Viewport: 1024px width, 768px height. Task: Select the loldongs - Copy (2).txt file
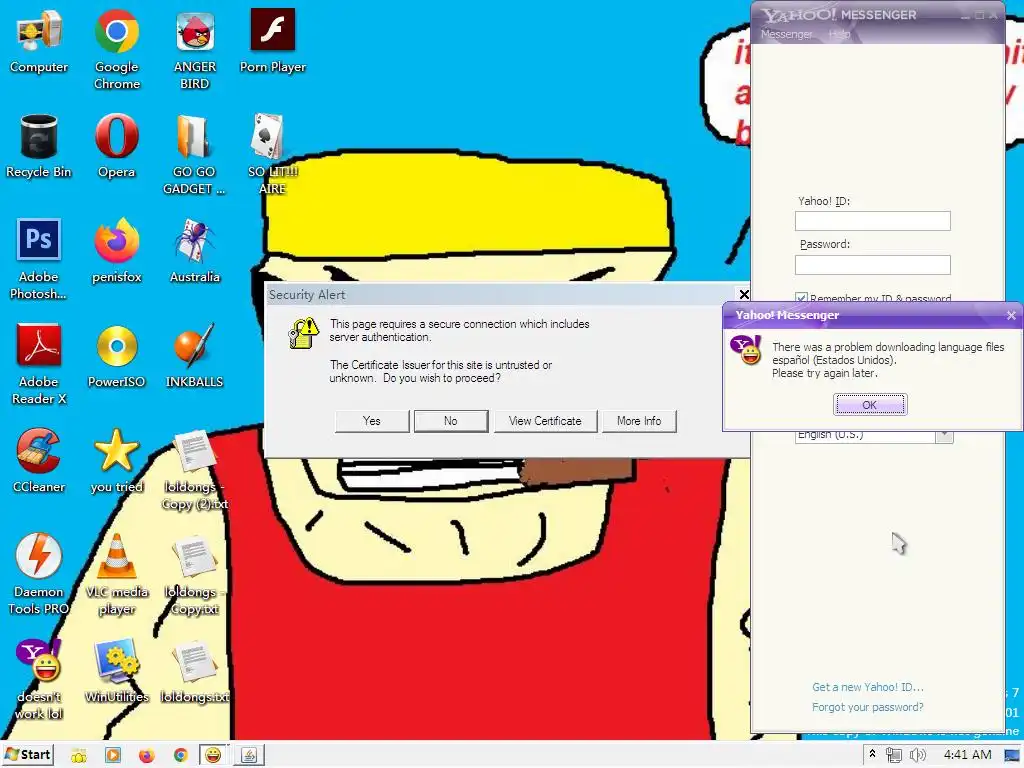click(195, 470)
